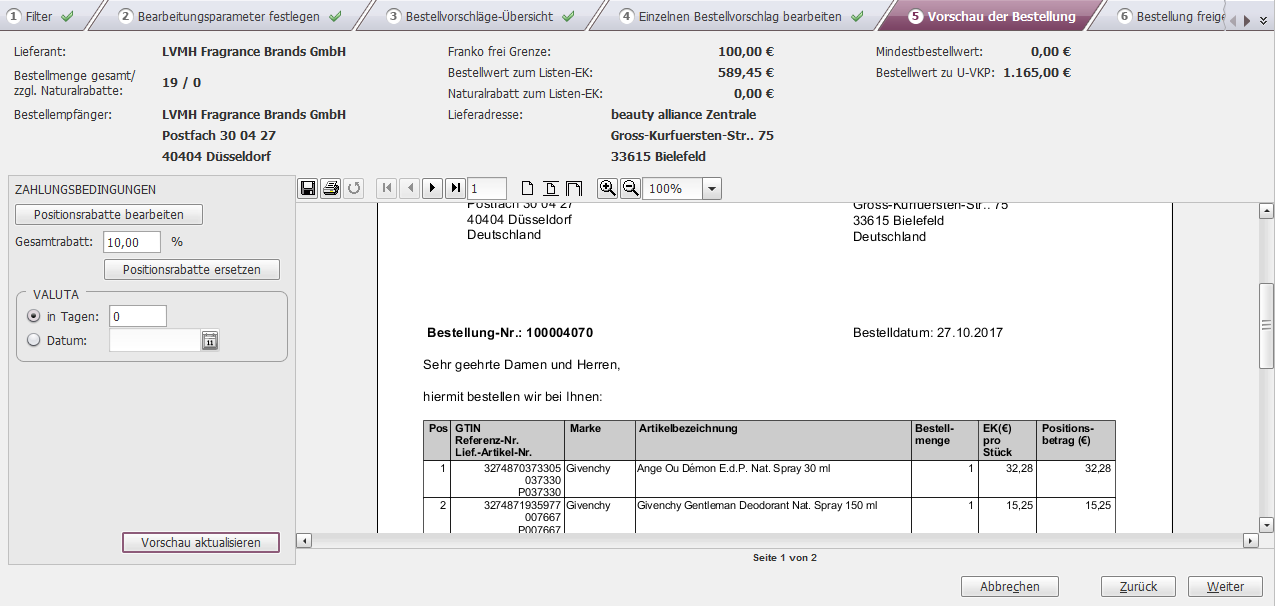Save the order preview report
This screenshot has height=606, width=1275.
308,188
